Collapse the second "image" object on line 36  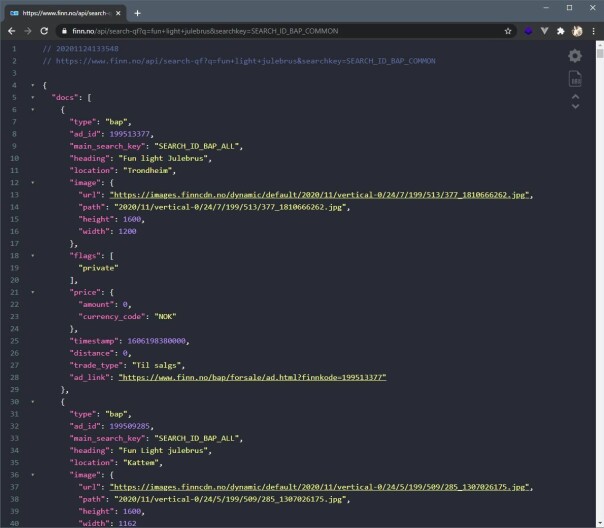tap(33, 475)
